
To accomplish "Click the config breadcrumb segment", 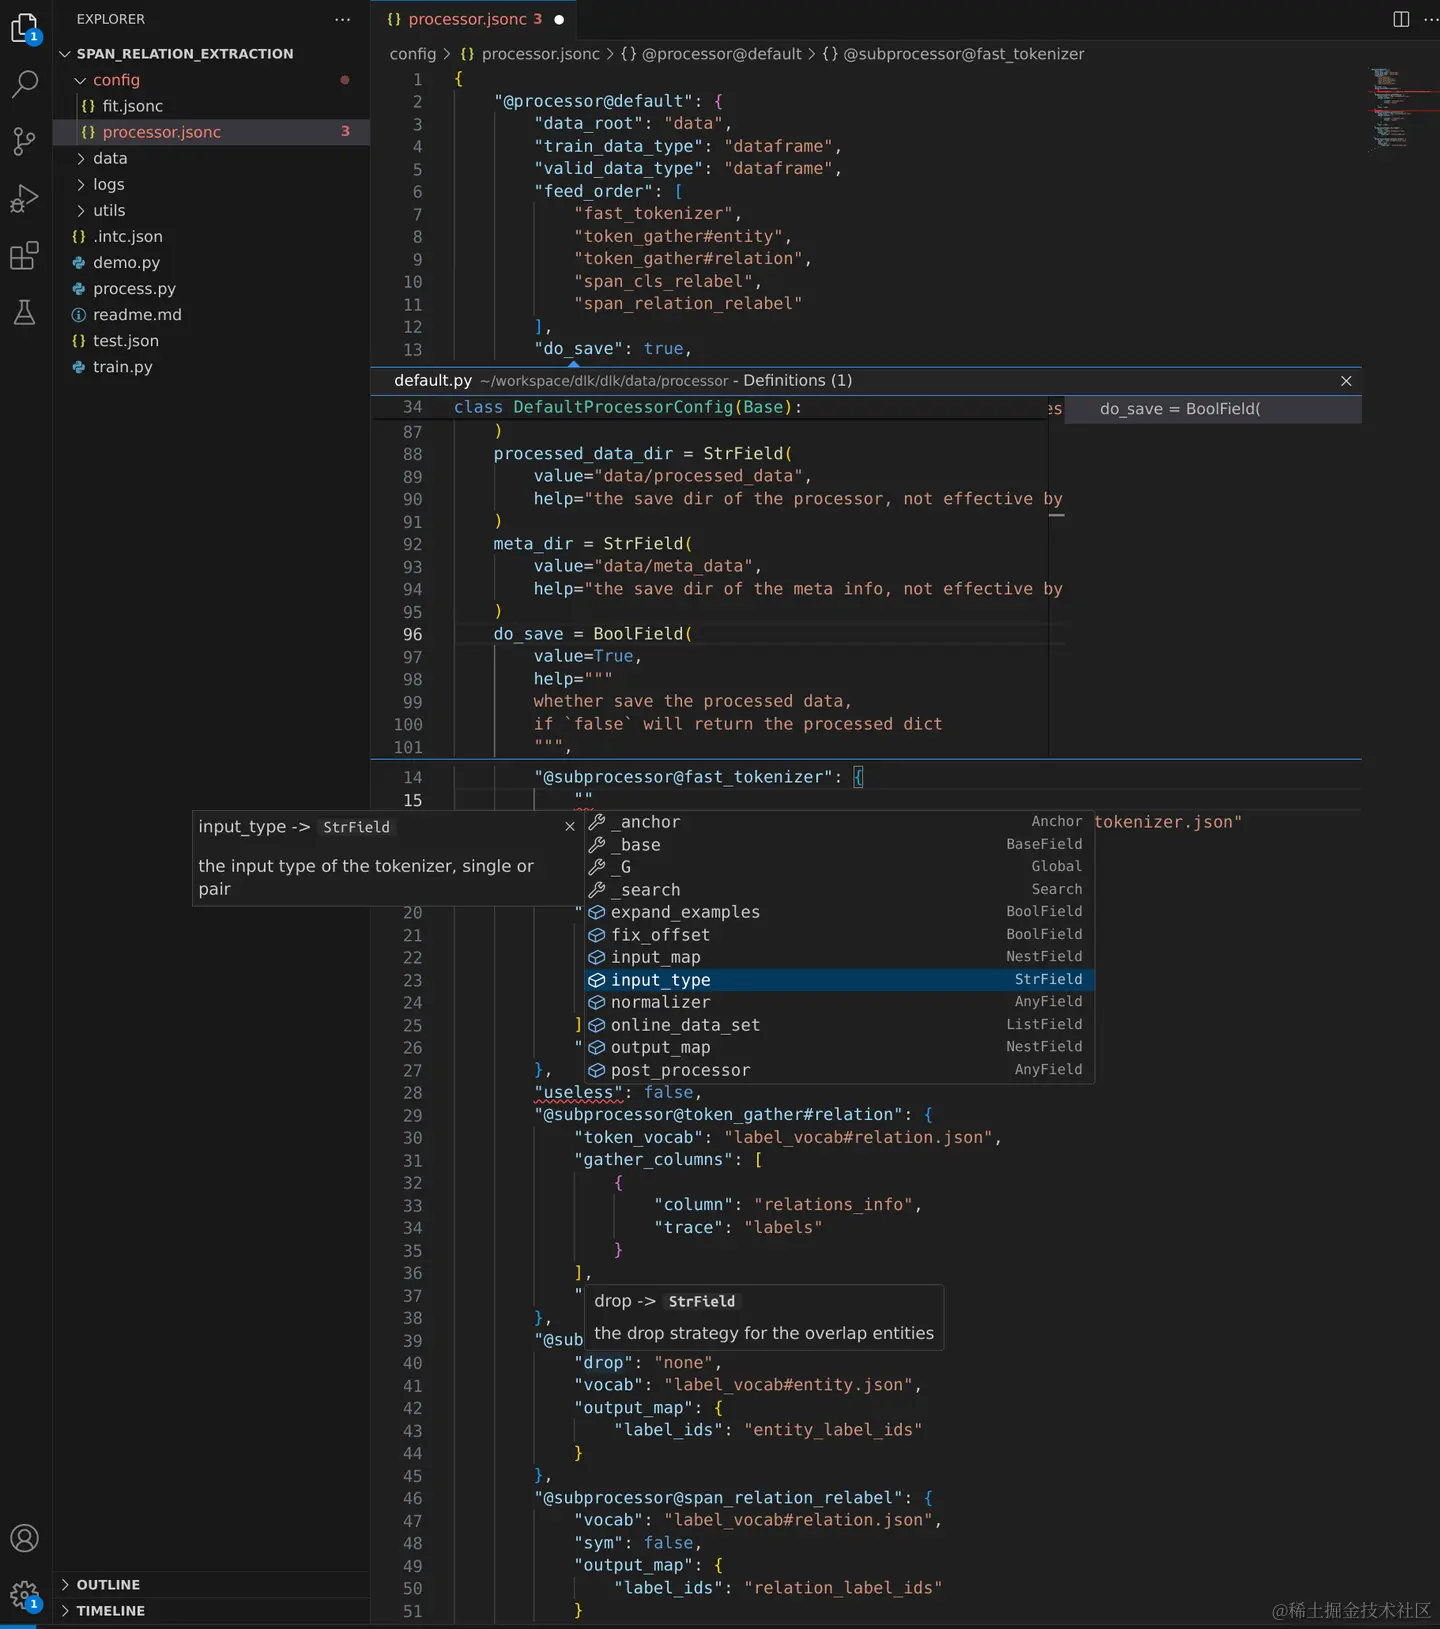I will (413, 54).
